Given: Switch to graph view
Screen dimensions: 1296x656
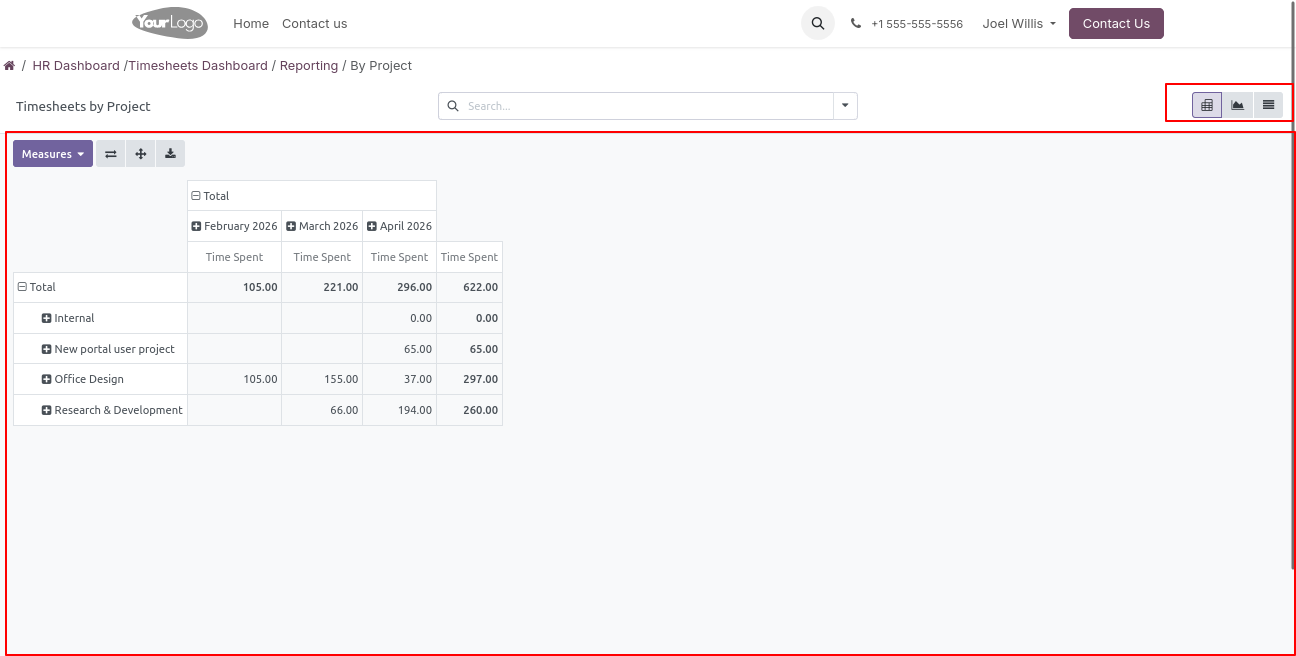Looking at the screenshot, I should click(x=1238, y=105).
